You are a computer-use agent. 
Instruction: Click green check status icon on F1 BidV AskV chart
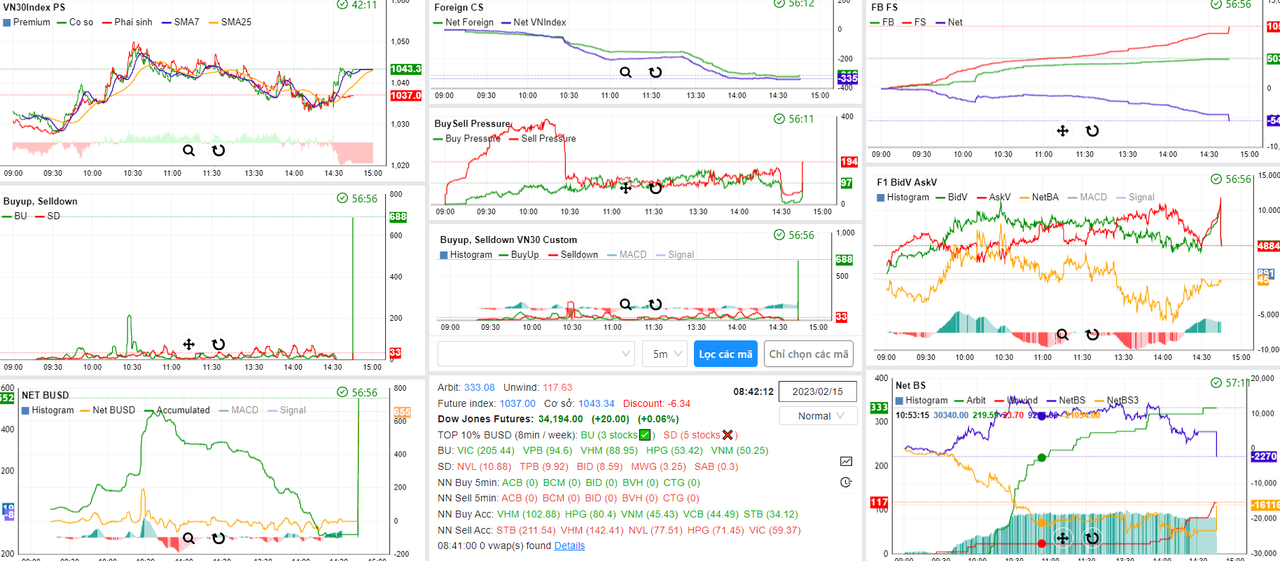tap(1215, 179)
